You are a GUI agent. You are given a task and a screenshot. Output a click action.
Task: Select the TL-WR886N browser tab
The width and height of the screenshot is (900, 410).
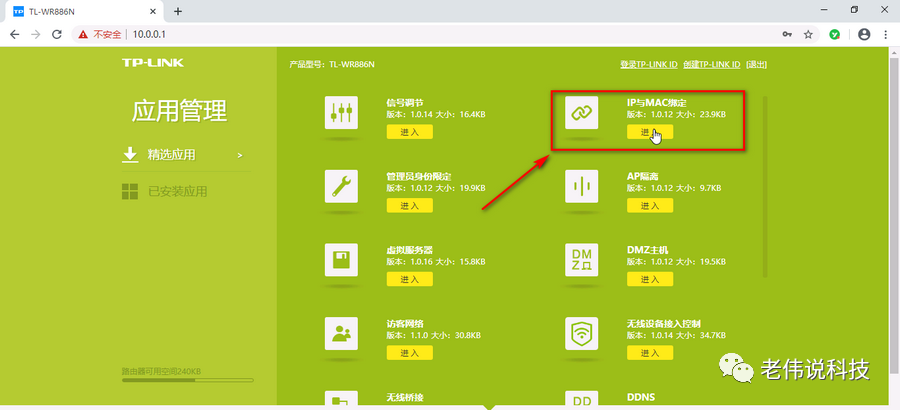tap(86, 11)
